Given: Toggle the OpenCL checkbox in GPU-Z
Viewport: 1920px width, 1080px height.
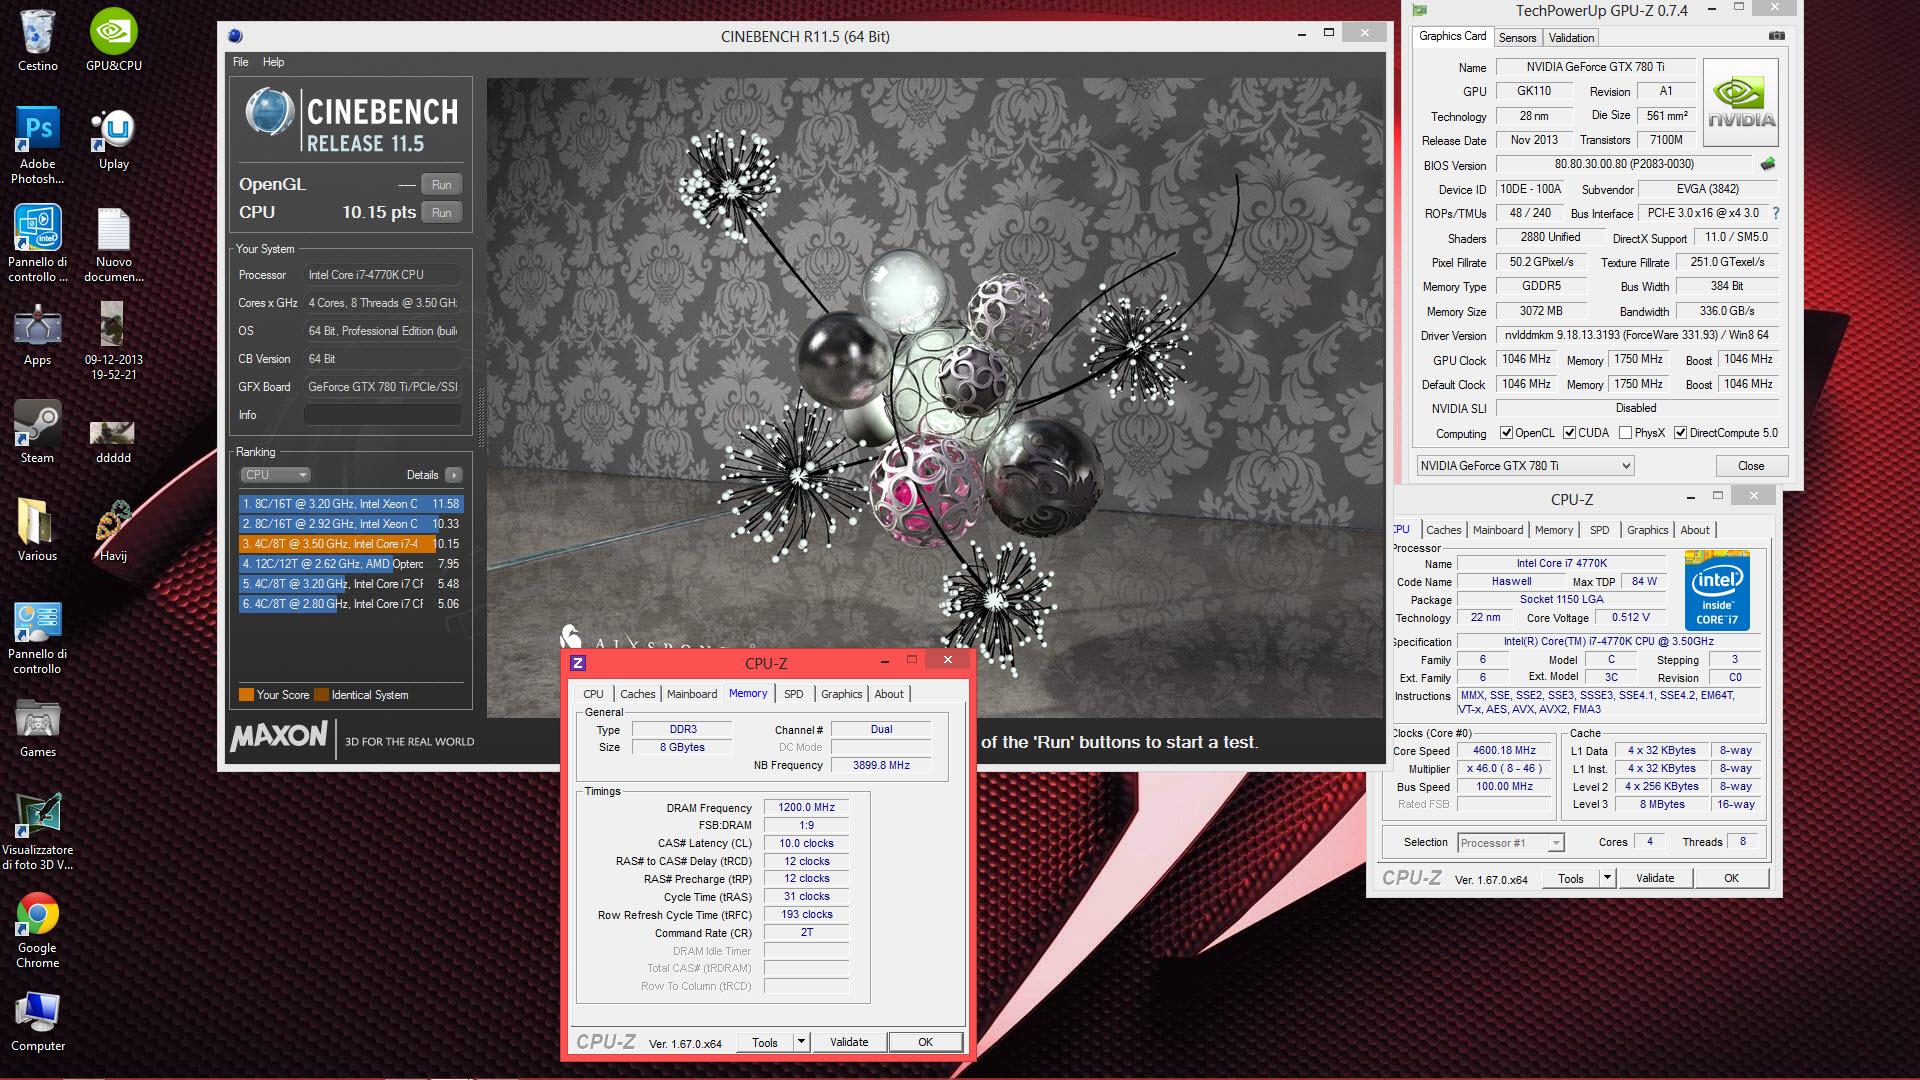Looking at the screenshot, I should coord(1506,433).
